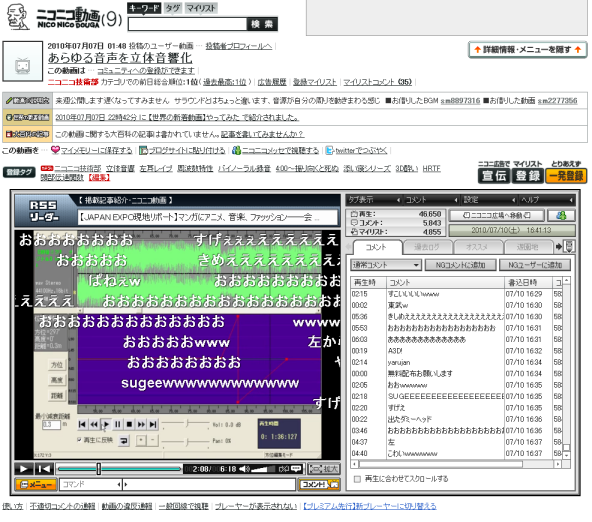Enable 再生に合わせてスクロールする checkbox
The image size is (592, 522).
(x=357, y=479)
